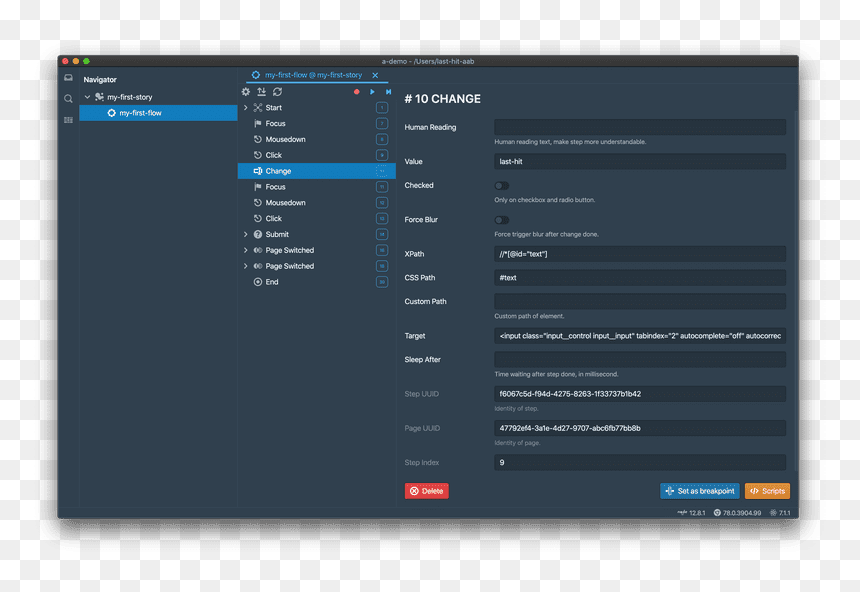Step replay with the skip-to-next icon
860x592 pixels.
(388, 92)
